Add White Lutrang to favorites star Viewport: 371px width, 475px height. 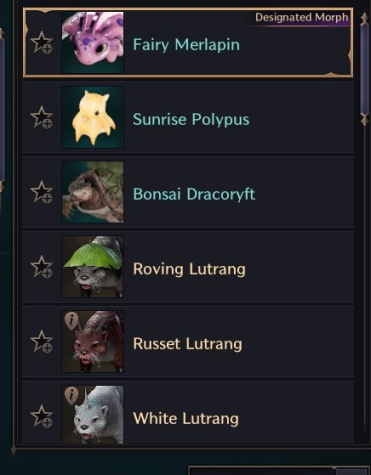coord(42,416)
